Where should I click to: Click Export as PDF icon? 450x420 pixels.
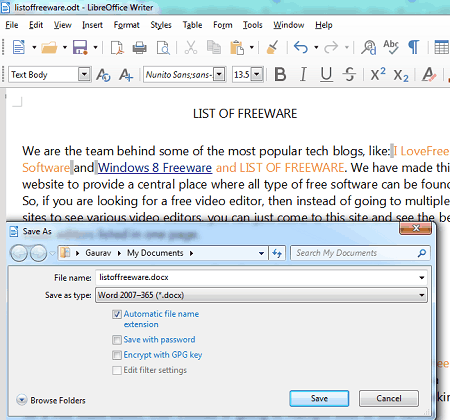point(117,47)
